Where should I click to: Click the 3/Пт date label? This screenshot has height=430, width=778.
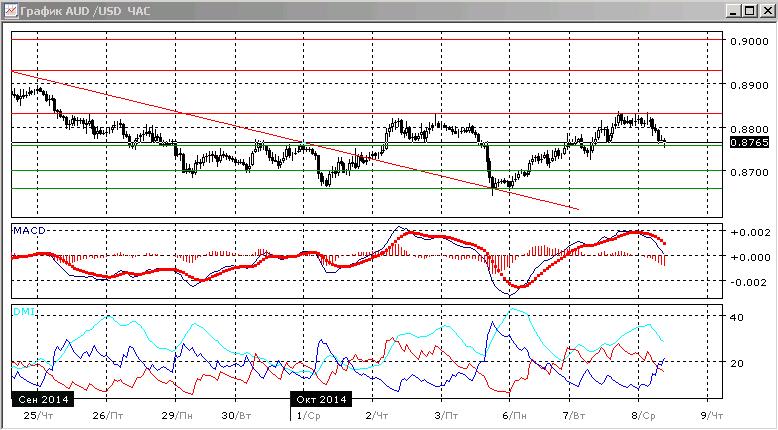[x=446, y=415]
